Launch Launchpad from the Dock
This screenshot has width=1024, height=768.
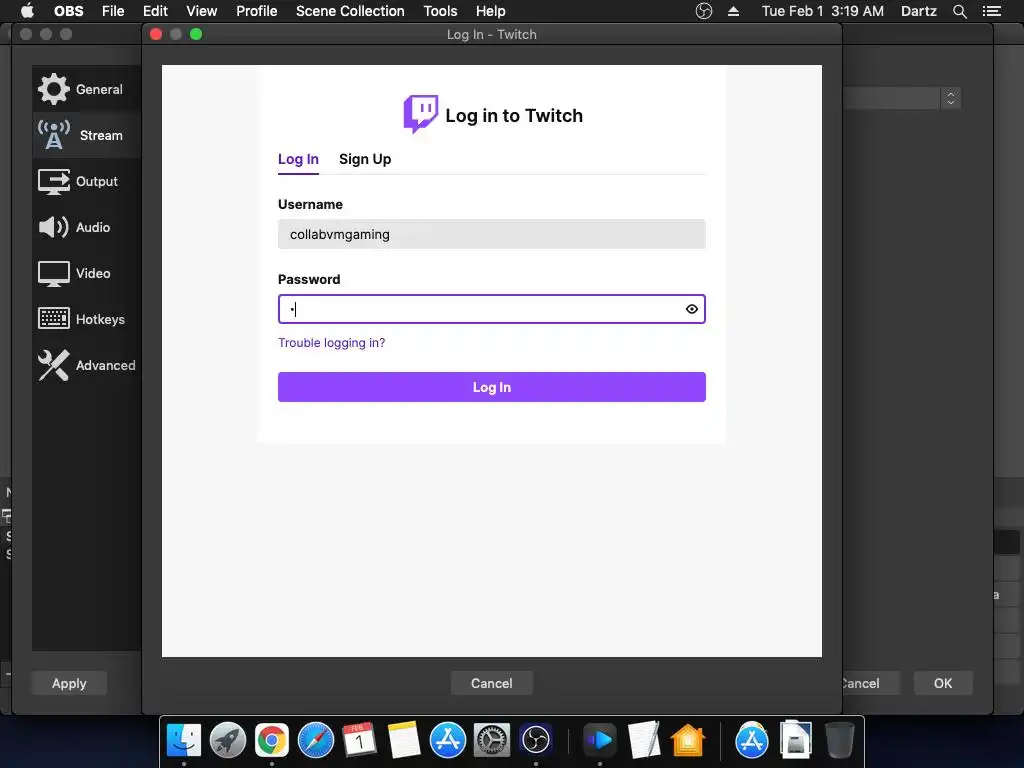pyautogui.click(x=228, y=741)
